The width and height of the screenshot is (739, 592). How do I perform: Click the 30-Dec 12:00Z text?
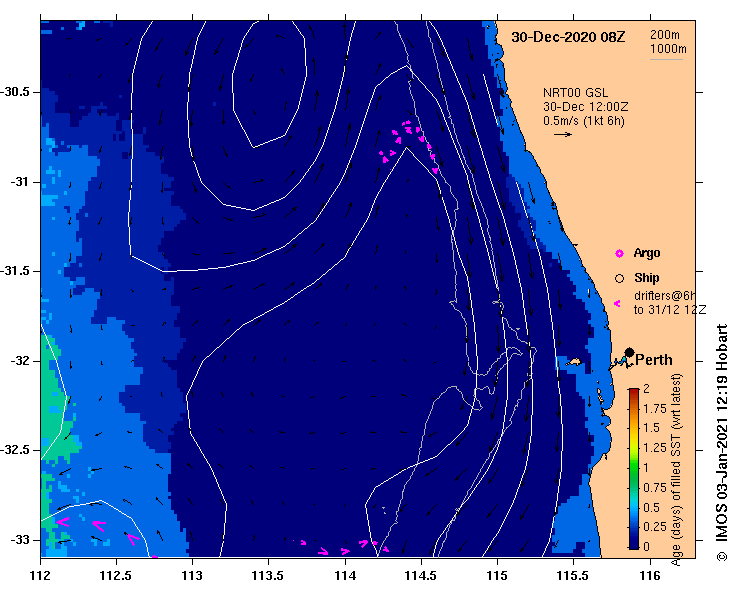pyautogui.click(x=585, y=107)
